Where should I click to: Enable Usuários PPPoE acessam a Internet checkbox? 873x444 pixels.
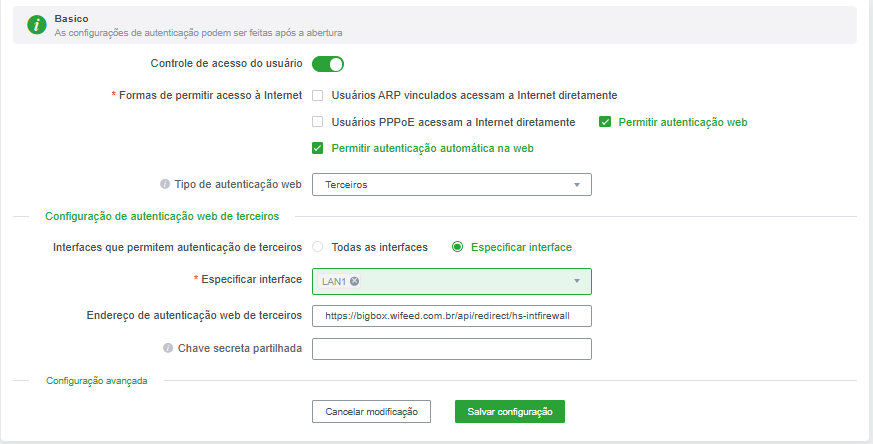tap(318, 122)
